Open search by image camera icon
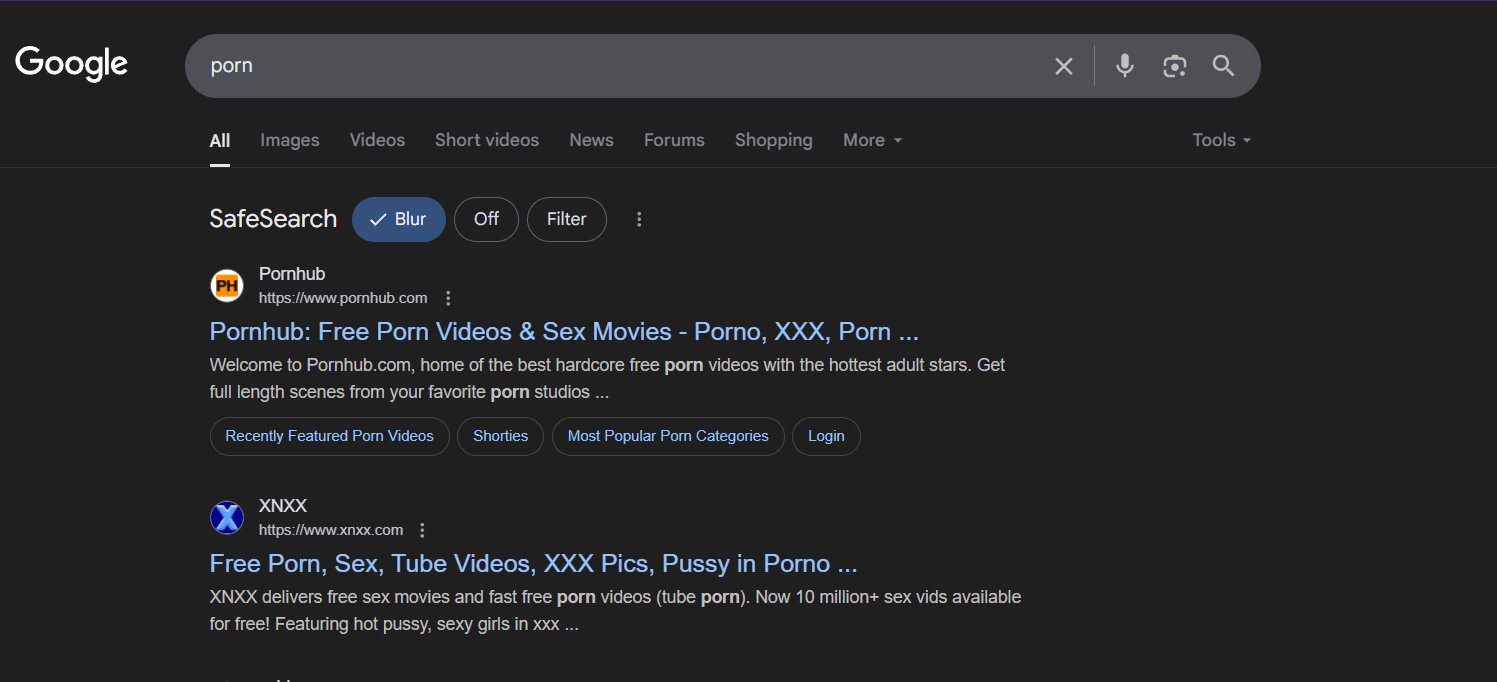Screen dimensions: 1497x682 point(1174,66)
